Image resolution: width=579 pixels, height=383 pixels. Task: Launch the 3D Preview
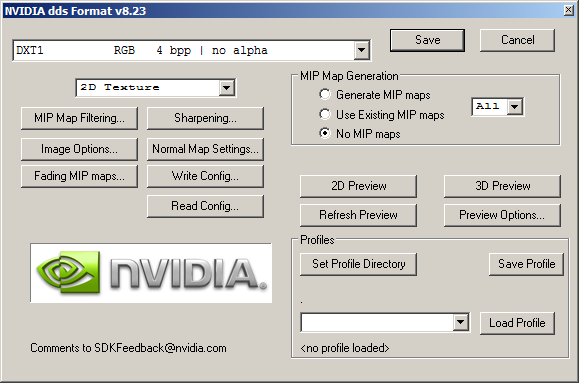(502, 186)
